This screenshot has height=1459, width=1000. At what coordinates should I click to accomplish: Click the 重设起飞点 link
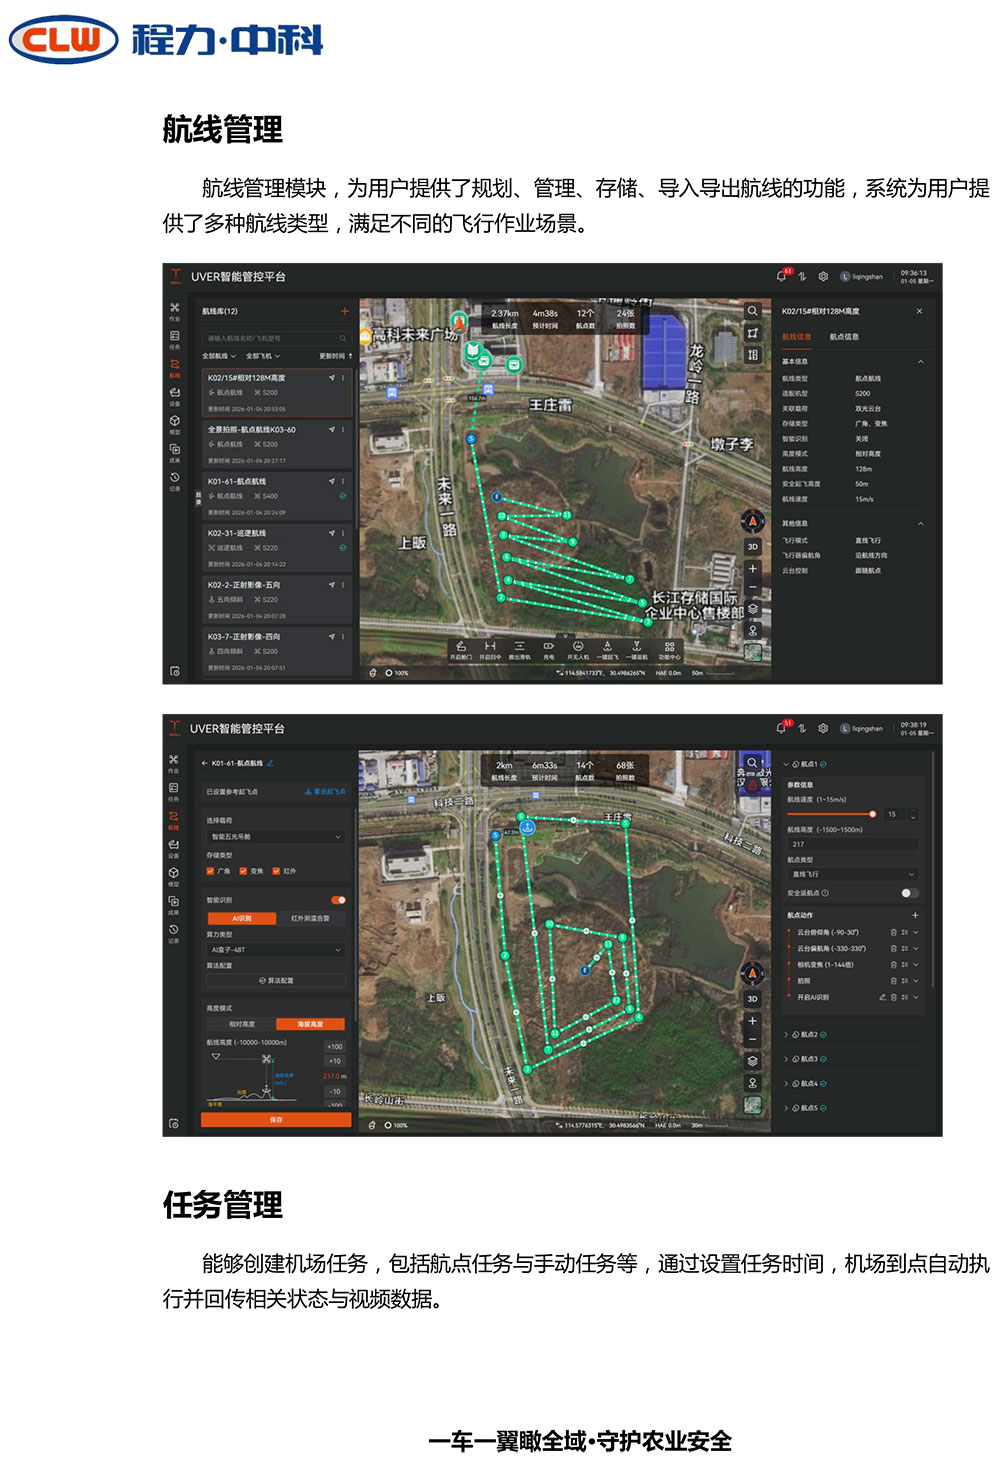point(326,791)
